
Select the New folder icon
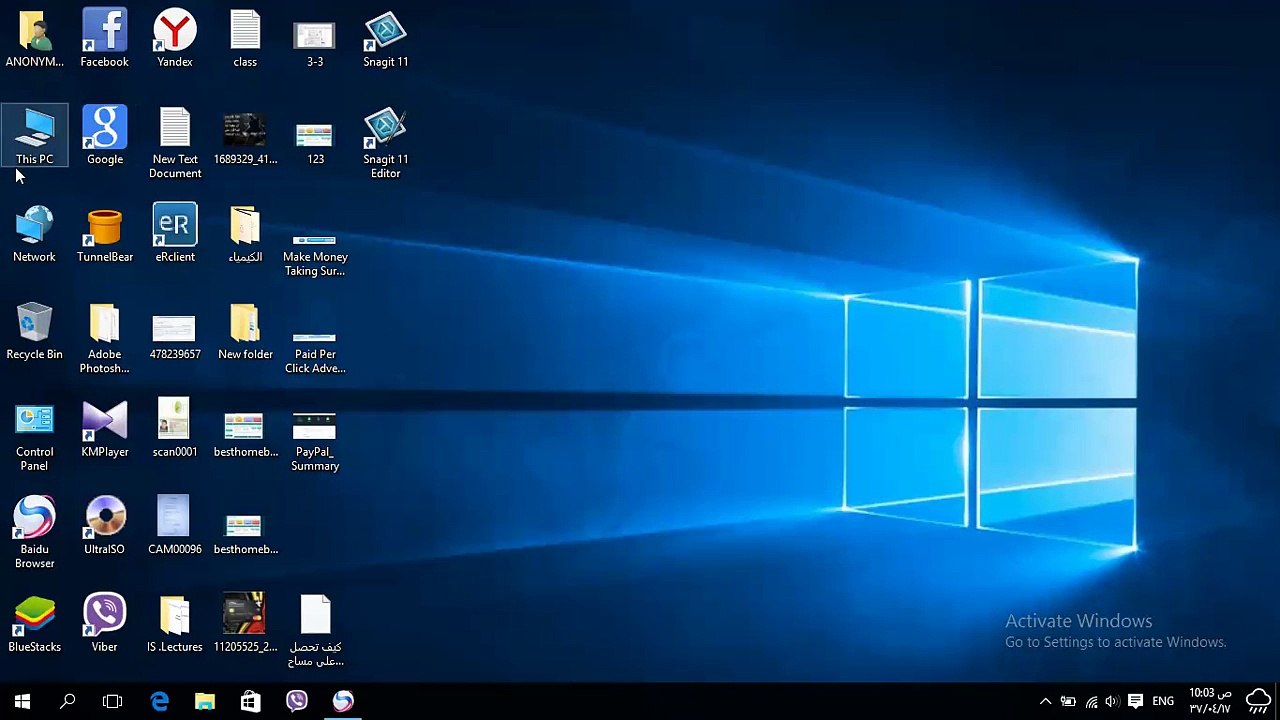point(245,331)
